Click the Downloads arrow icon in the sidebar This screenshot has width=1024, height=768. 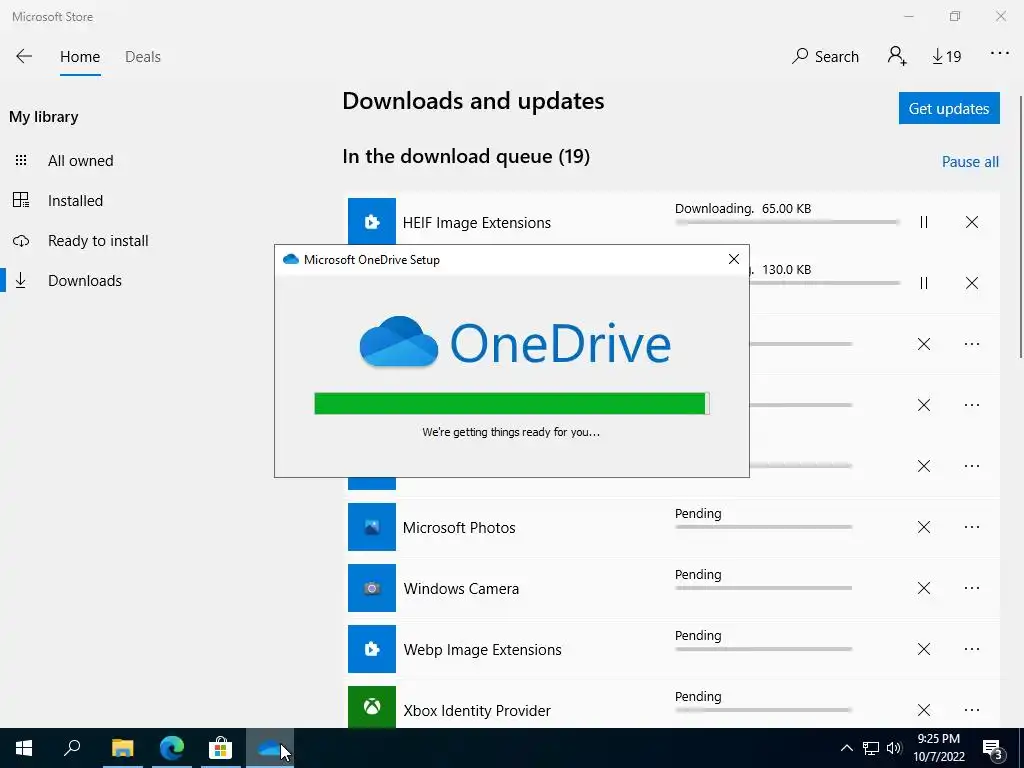point(21,281)
